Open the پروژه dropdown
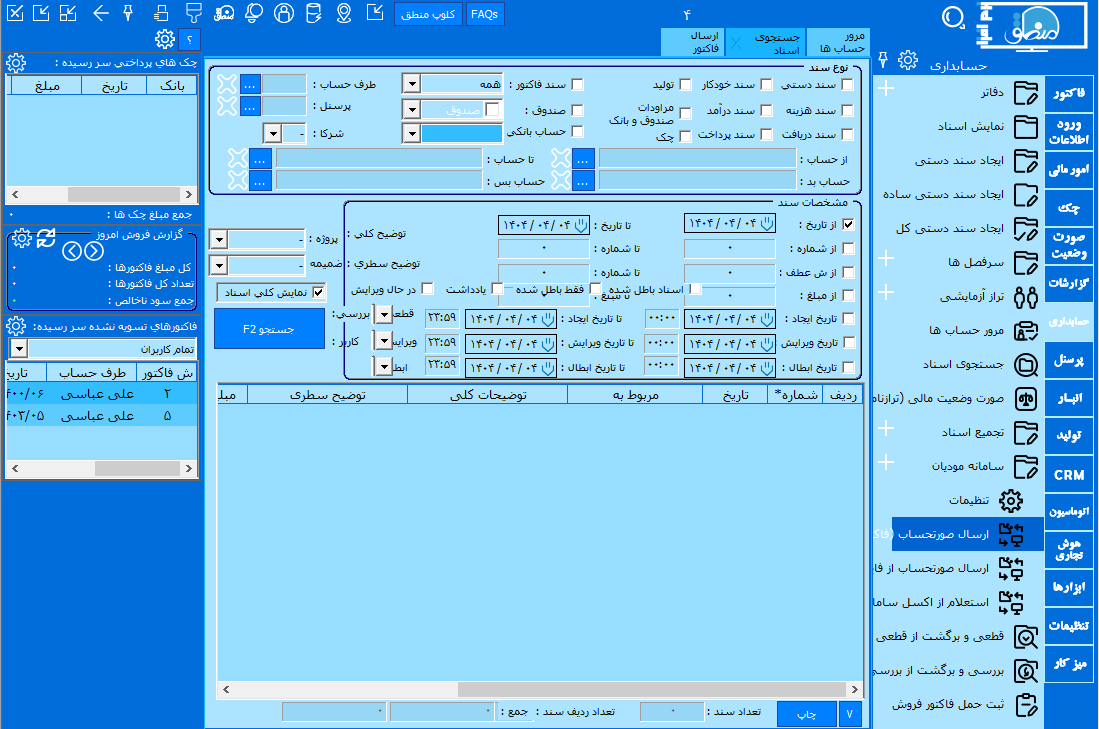The height and width of the screenshot is (729, 1099). (x=219, y=240)
